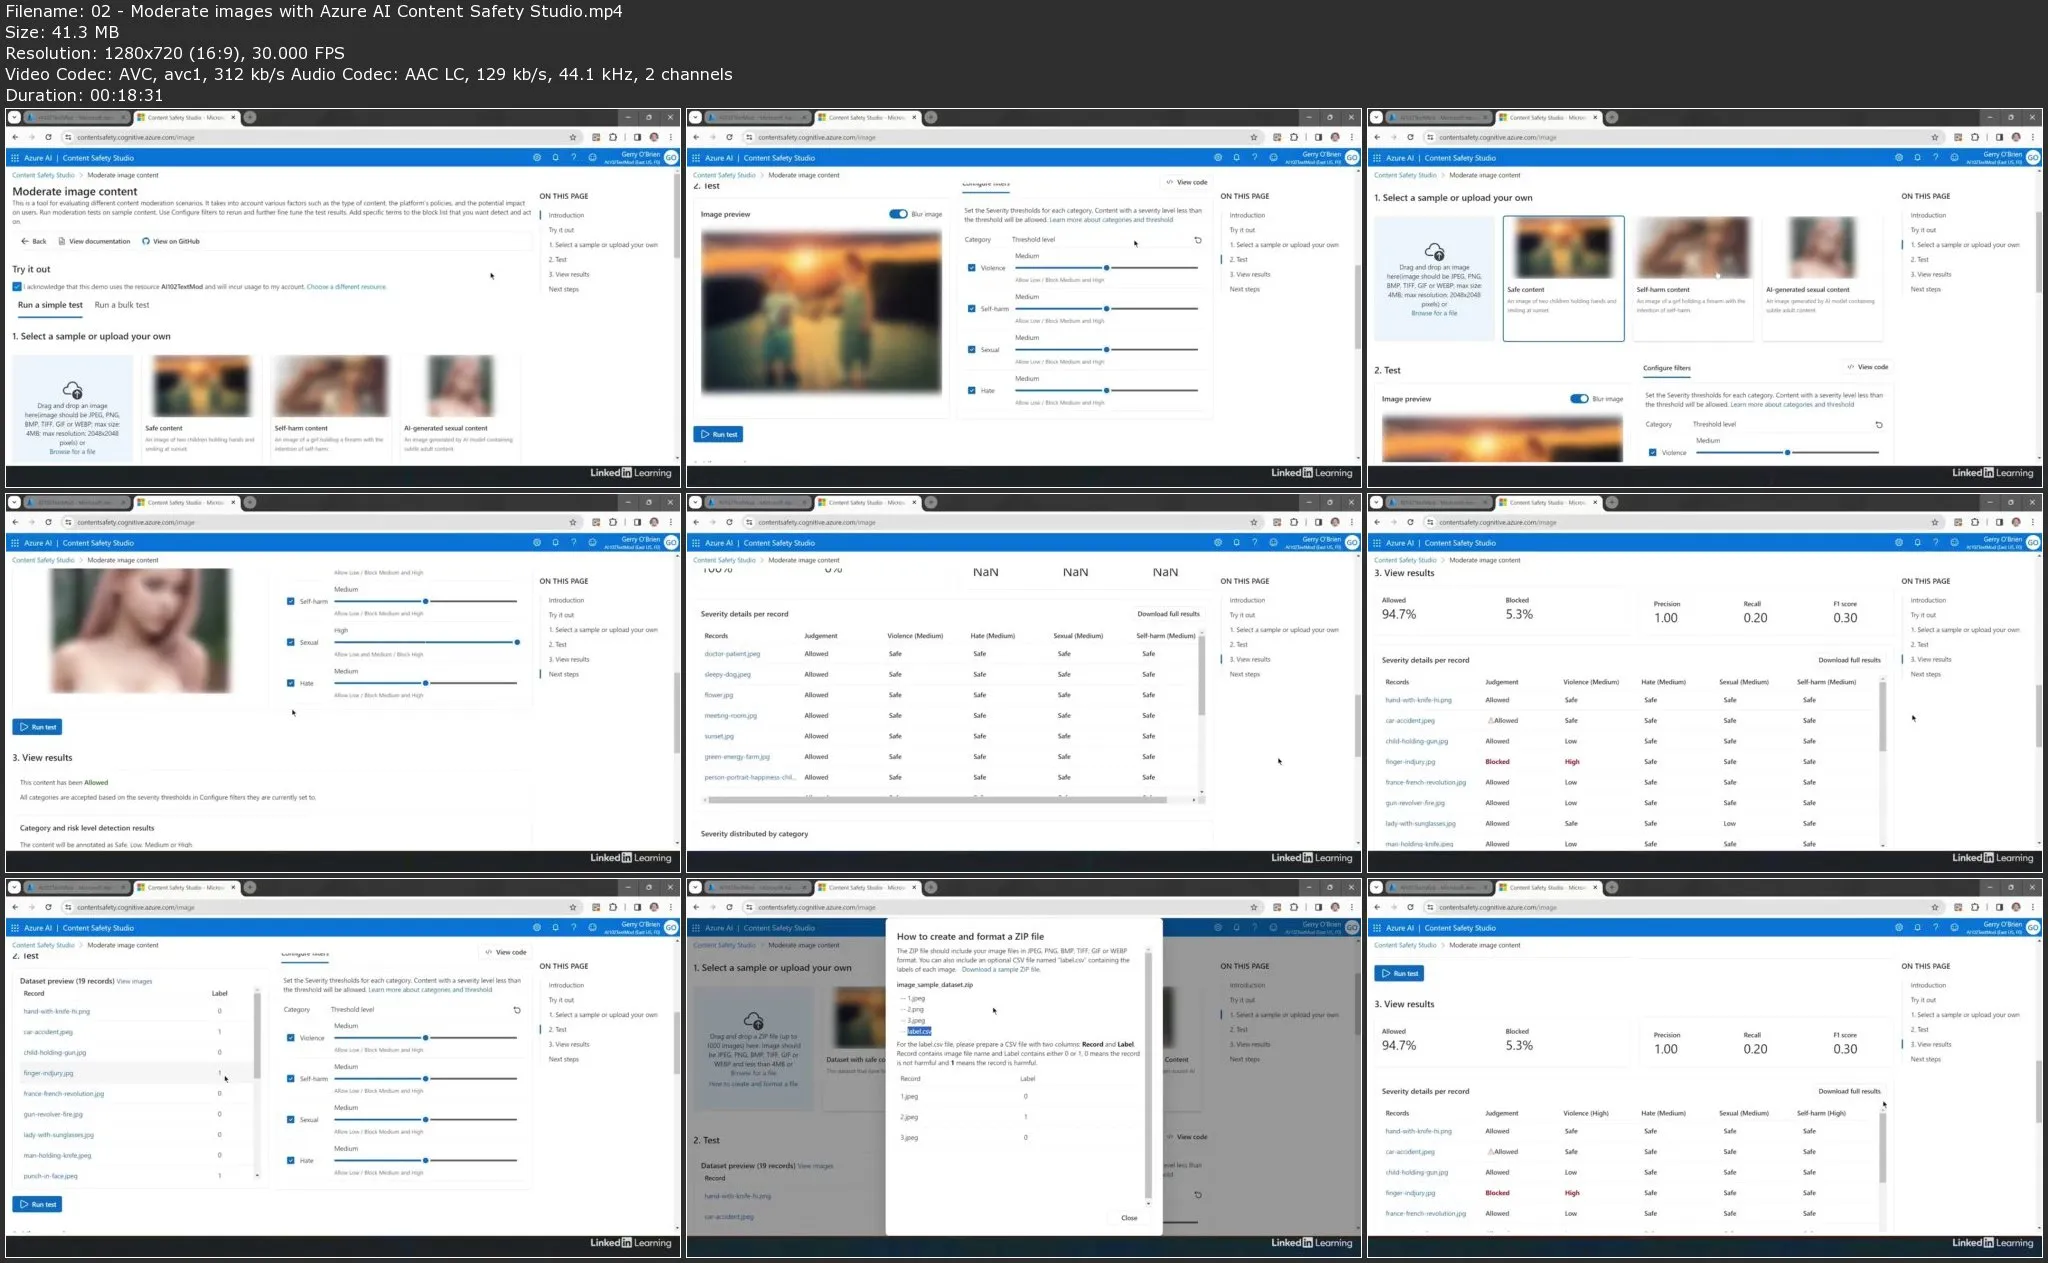Click Back arrow beside View documentation
The image size is (2048, 1263).
(33, 241)
